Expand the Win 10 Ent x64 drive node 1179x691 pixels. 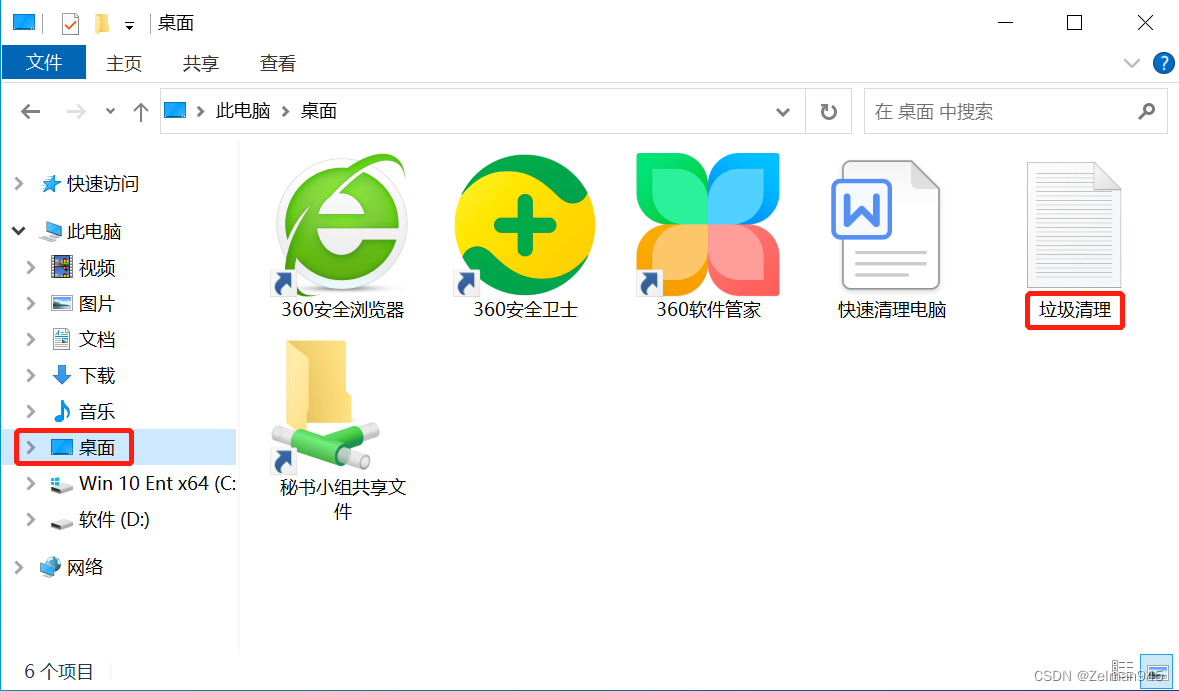click(31, 483)
